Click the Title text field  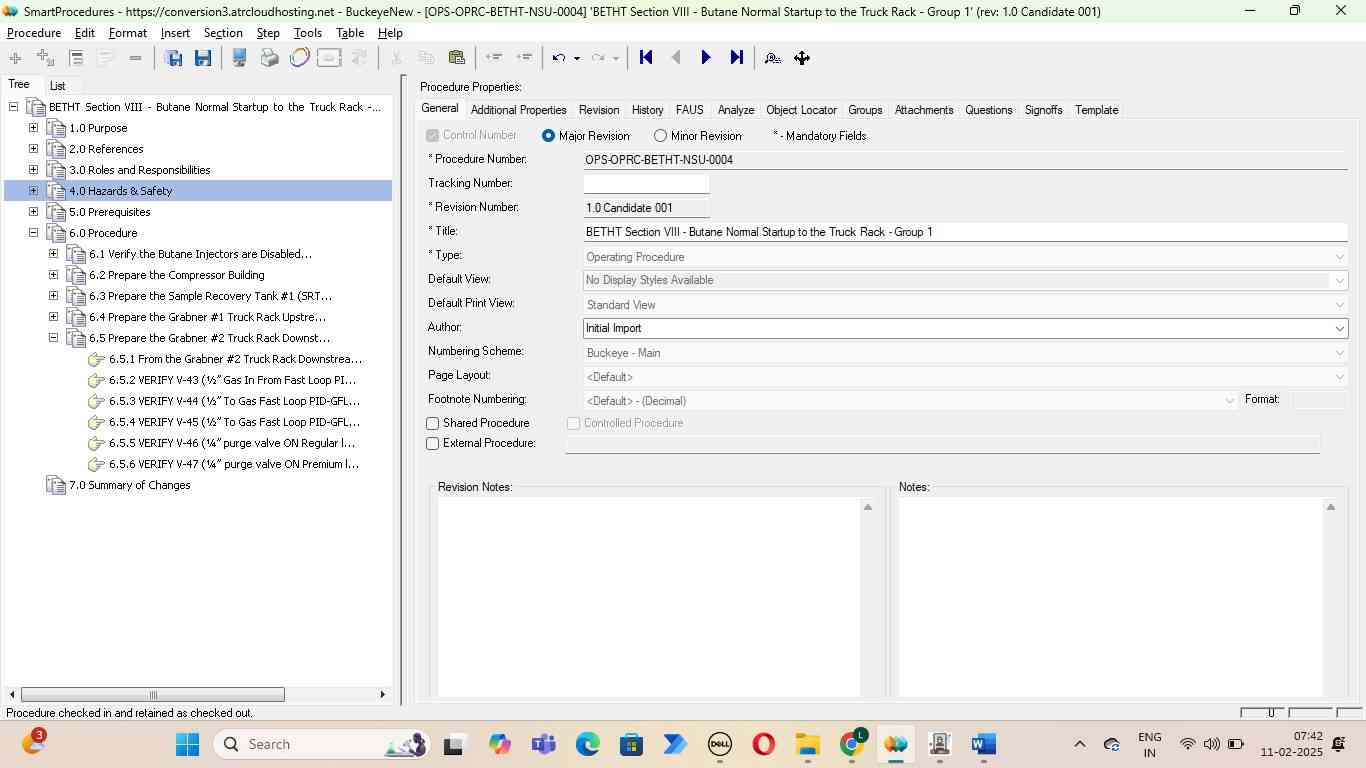(965, 232)
